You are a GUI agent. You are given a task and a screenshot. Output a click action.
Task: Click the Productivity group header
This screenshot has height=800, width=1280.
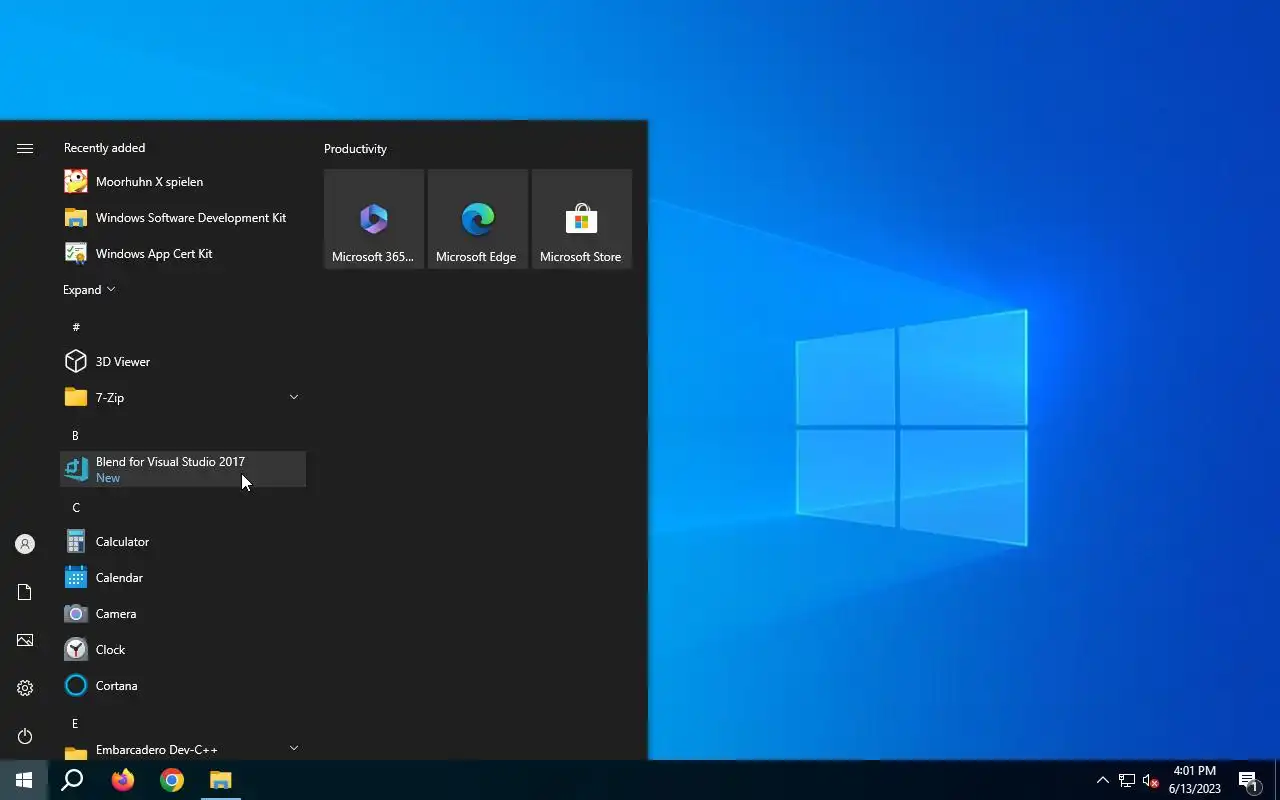[x=355, y=149]
